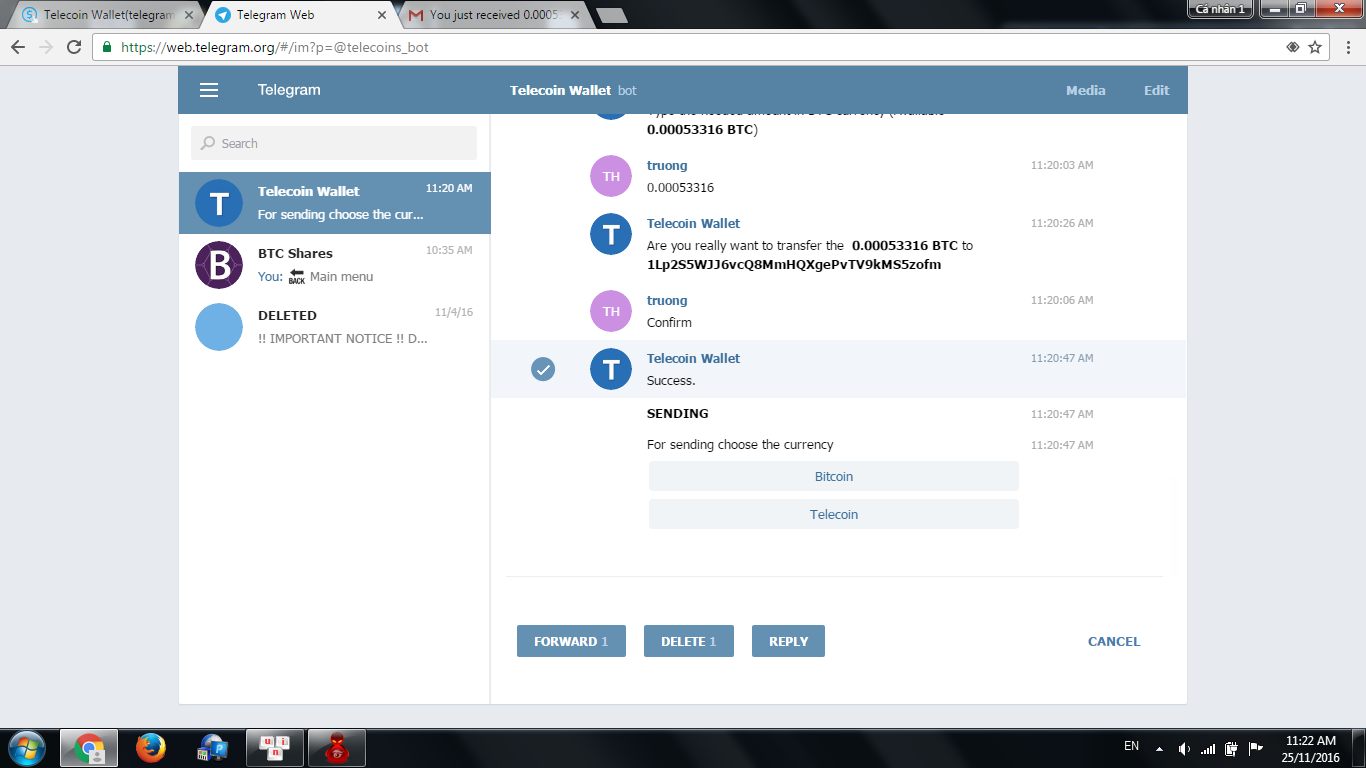Open the Telecoin Wallet chat in the list
Viewport: 1366px width, 768px height.
[x=335, y=203]
